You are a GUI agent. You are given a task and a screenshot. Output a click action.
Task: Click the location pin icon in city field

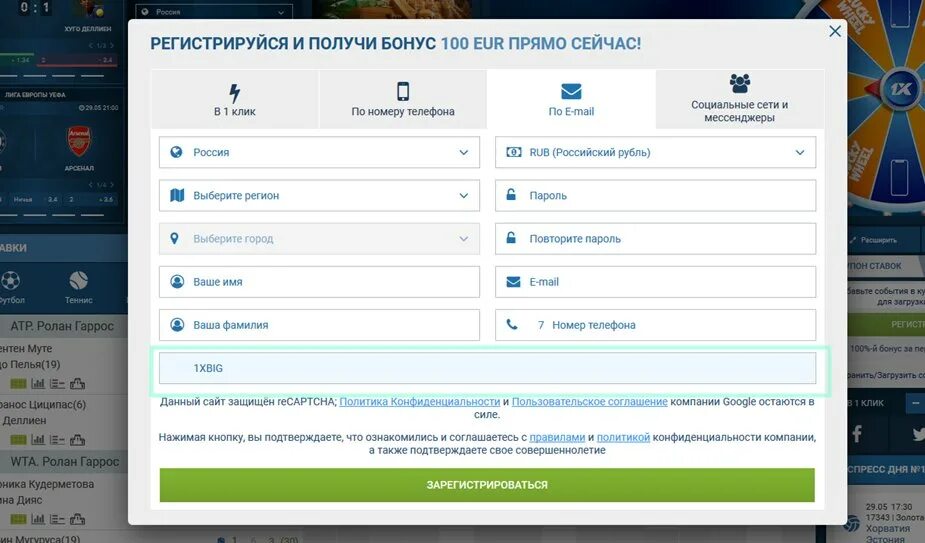click(x=174, y=238)
